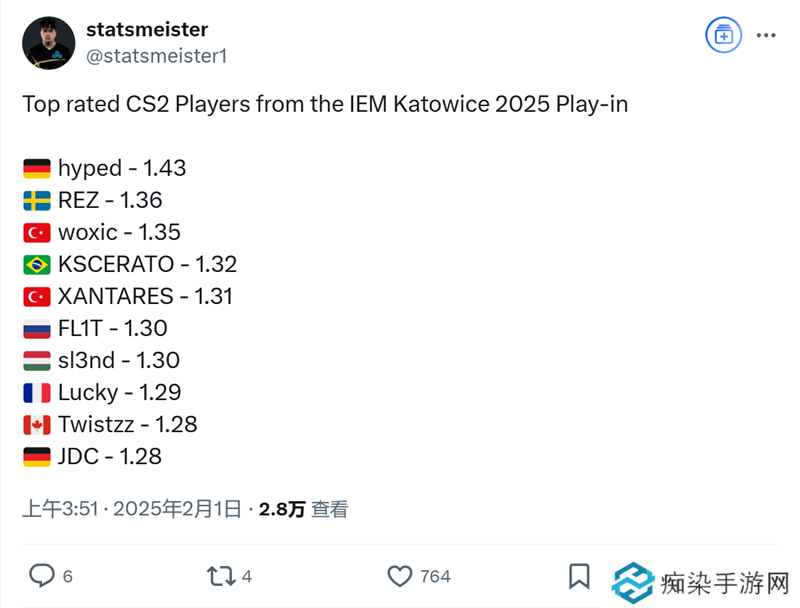Click the Canadian flag beside Twistzz
Screen dimensions: 800x608
37,425
